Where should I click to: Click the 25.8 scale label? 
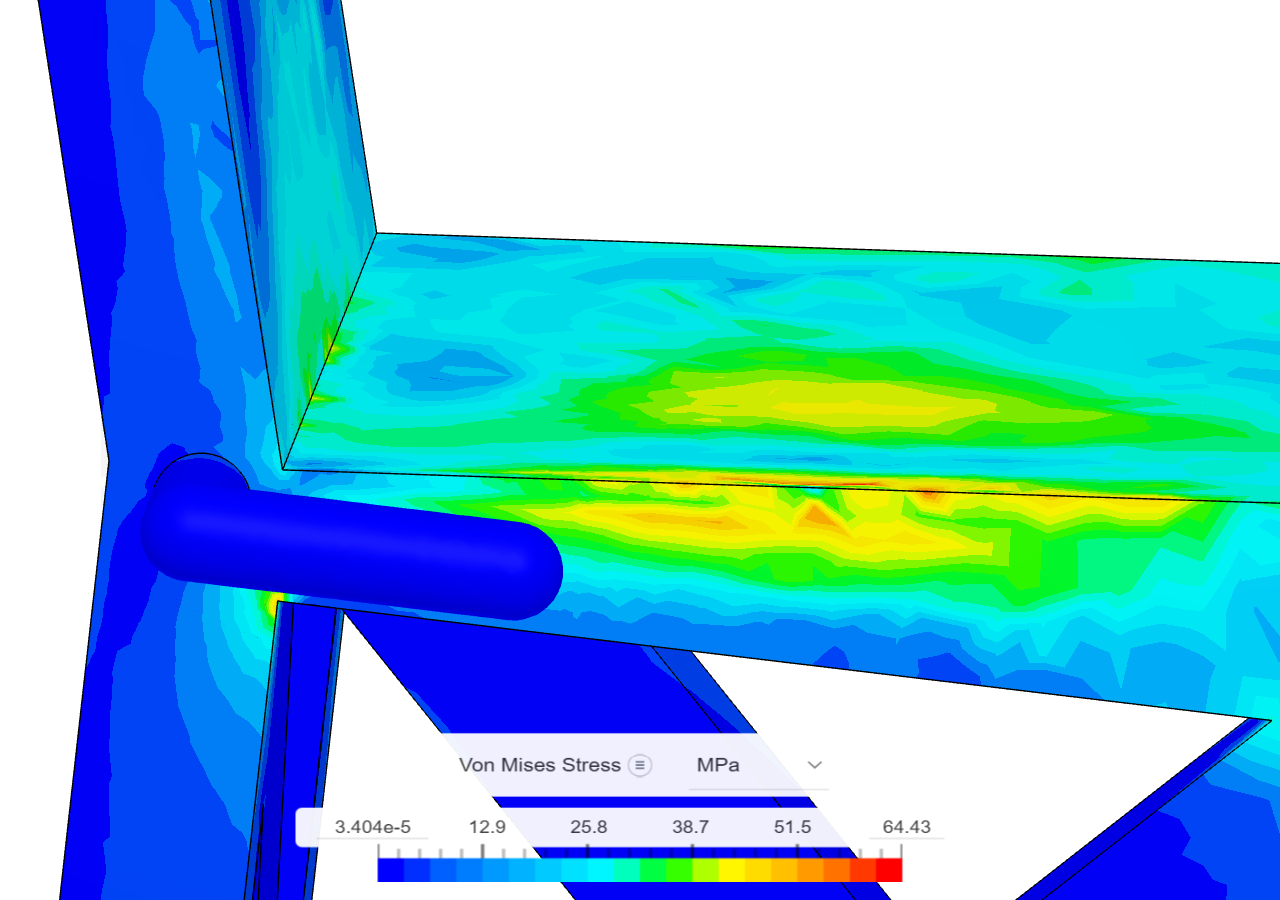588,827
